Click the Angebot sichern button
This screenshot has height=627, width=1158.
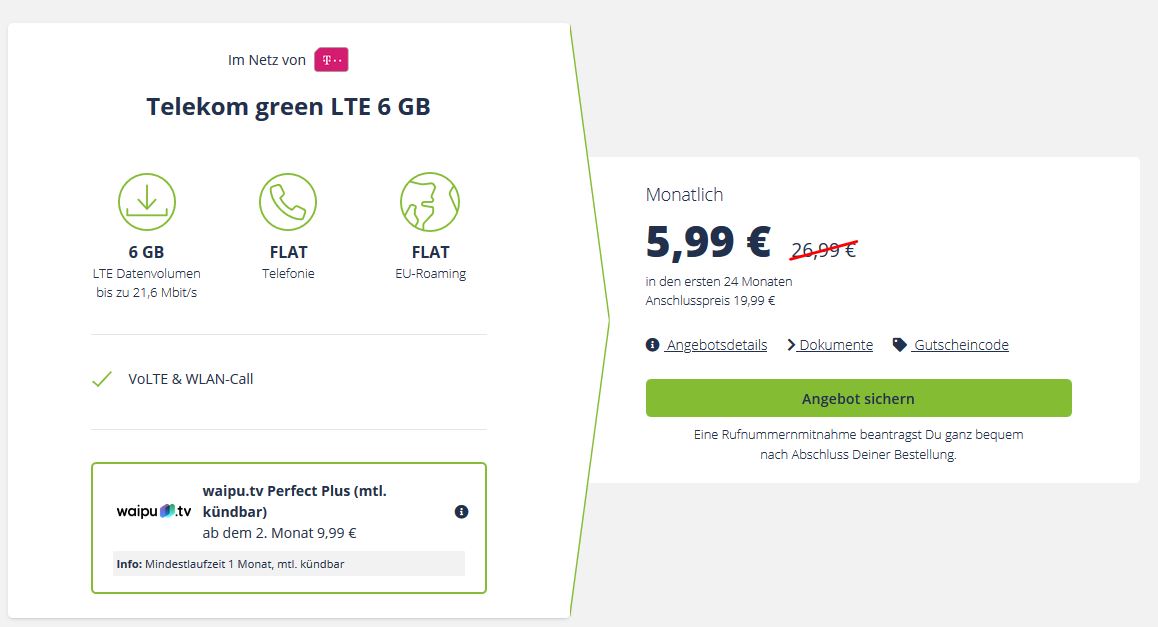[x=858, y=398]
